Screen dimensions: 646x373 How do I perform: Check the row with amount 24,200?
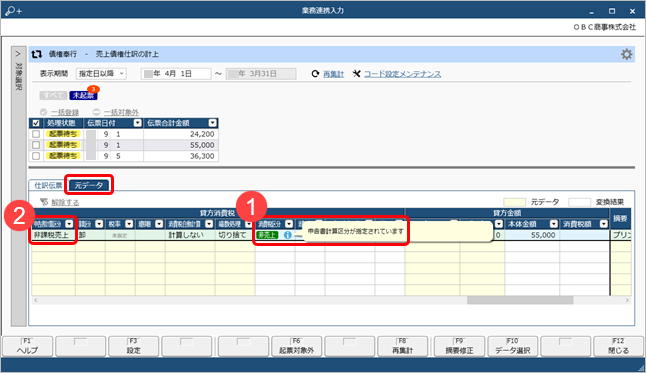pyautogui.click(x=36, y=134)
